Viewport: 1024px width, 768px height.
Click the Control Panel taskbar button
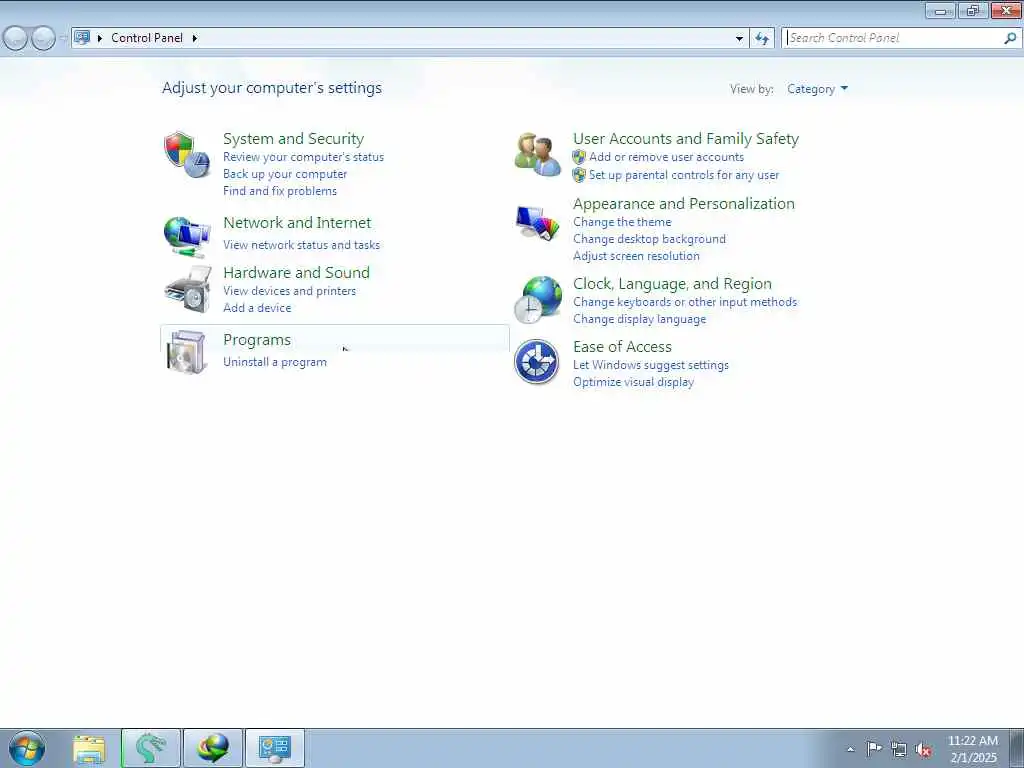[274, 748]
